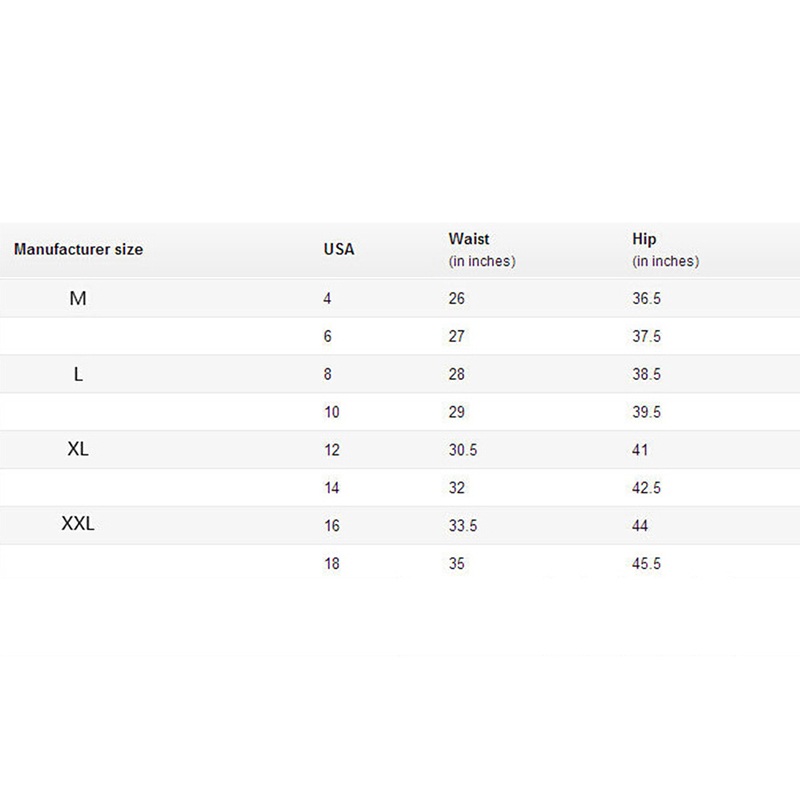Click USA size 18 cell
Screen dimensions: 800x800
331,564
